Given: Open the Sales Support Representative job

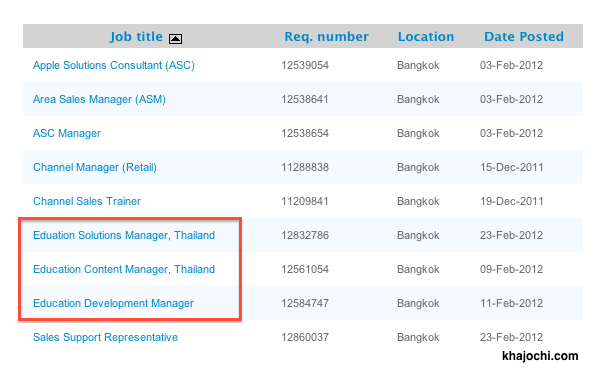Looking at the screenshot, I should pyautogui.click(x=105, y=337).
